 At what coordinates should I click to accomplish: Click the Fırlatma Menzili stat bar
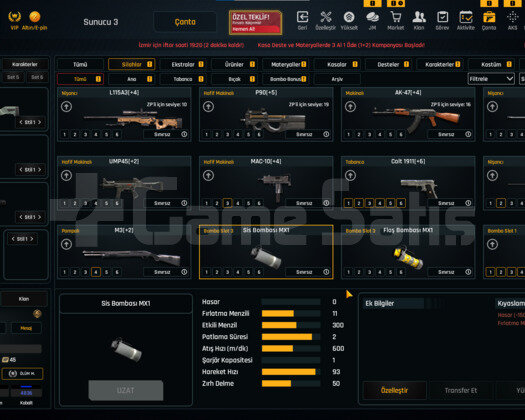click(291, 313)
